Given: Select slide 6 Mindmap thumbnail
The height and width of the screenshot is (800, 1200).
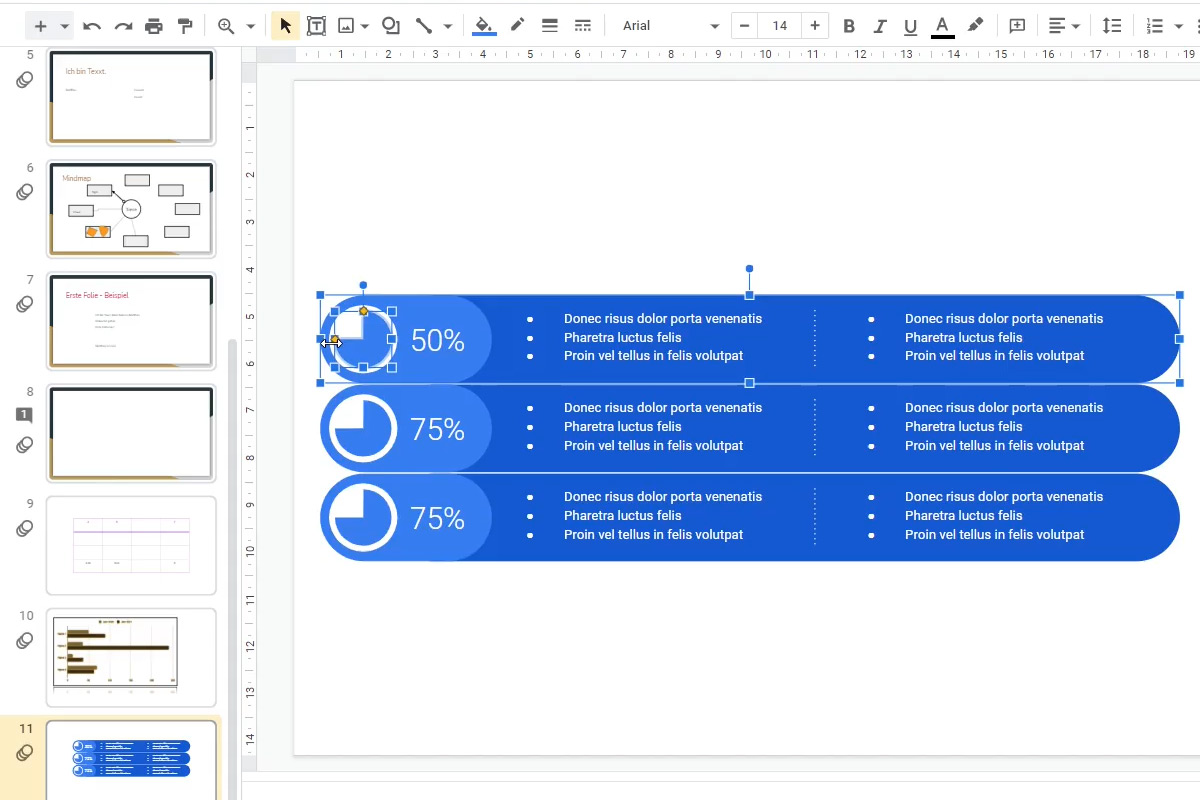Looking at the screenshot, I should pos(131,209).
